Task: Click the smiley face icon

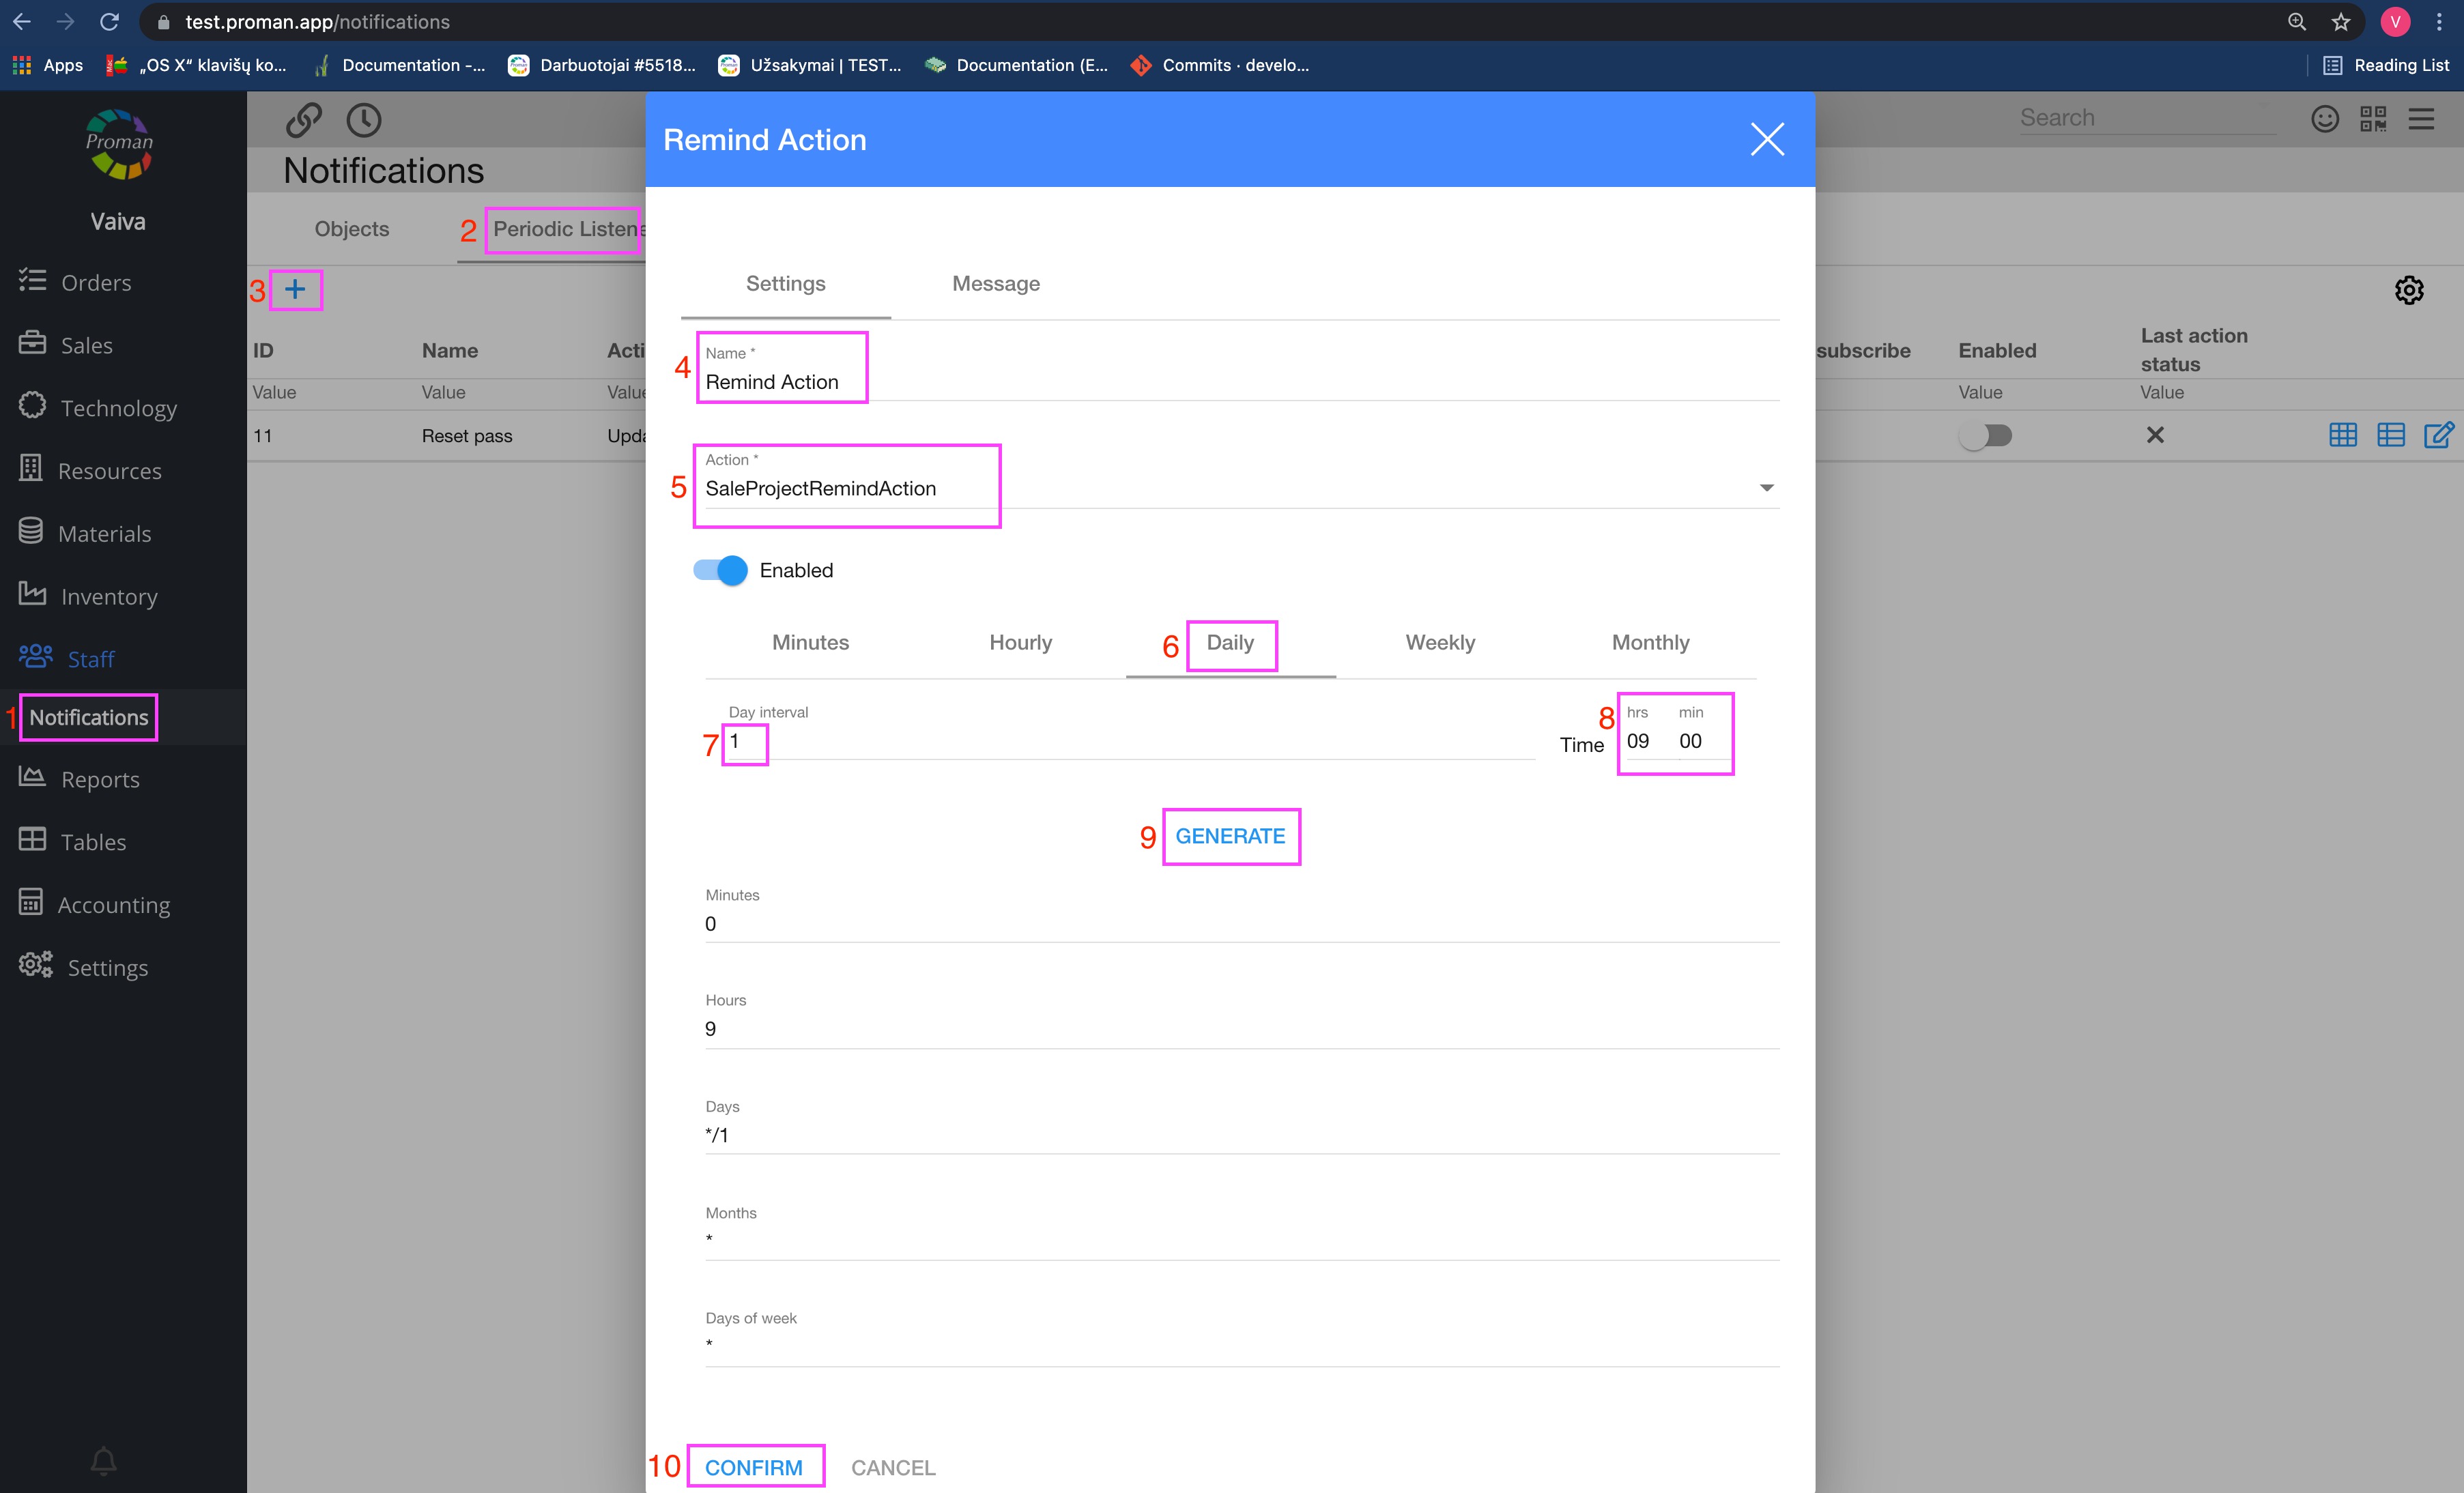Action: coord(2324,119)
